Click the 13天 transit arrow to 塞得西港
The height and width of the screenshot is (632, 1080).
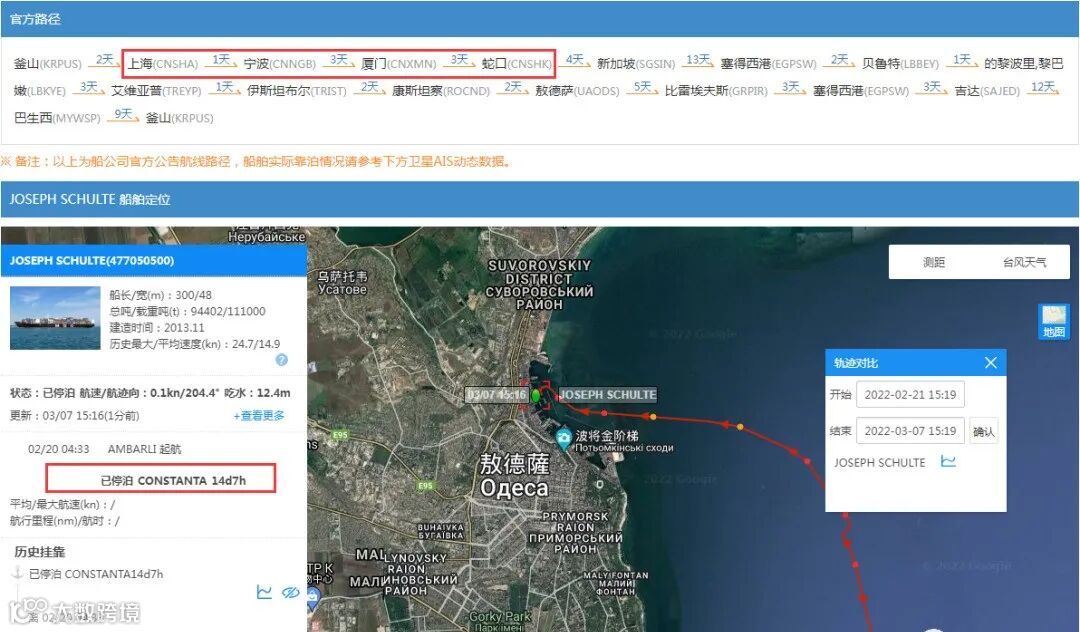[698, 61]
